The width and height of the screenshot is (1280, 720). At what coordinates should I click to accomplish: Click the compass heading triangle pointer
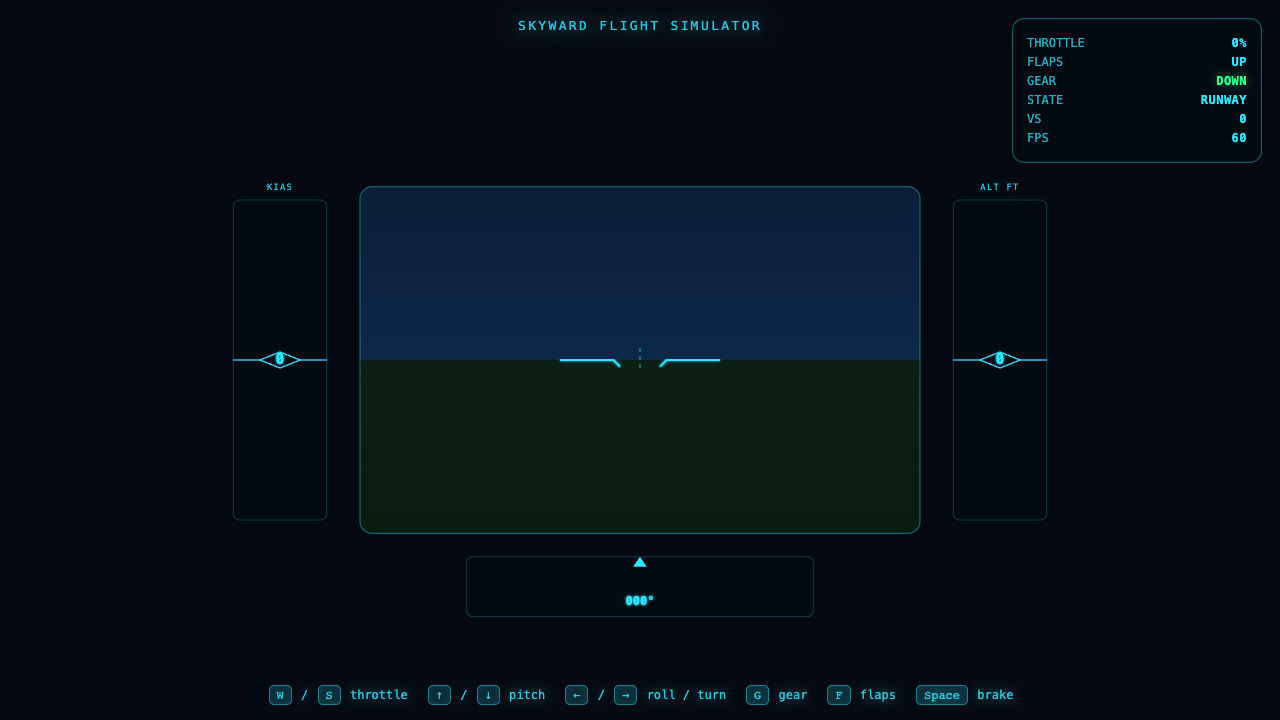click(640, 562)
